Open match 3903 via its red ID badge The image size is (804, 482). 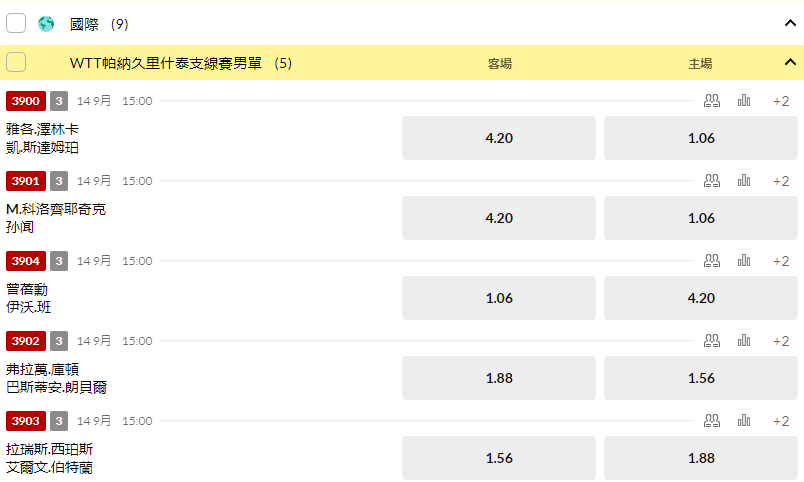pyautogui.click(x=24, y=421)
